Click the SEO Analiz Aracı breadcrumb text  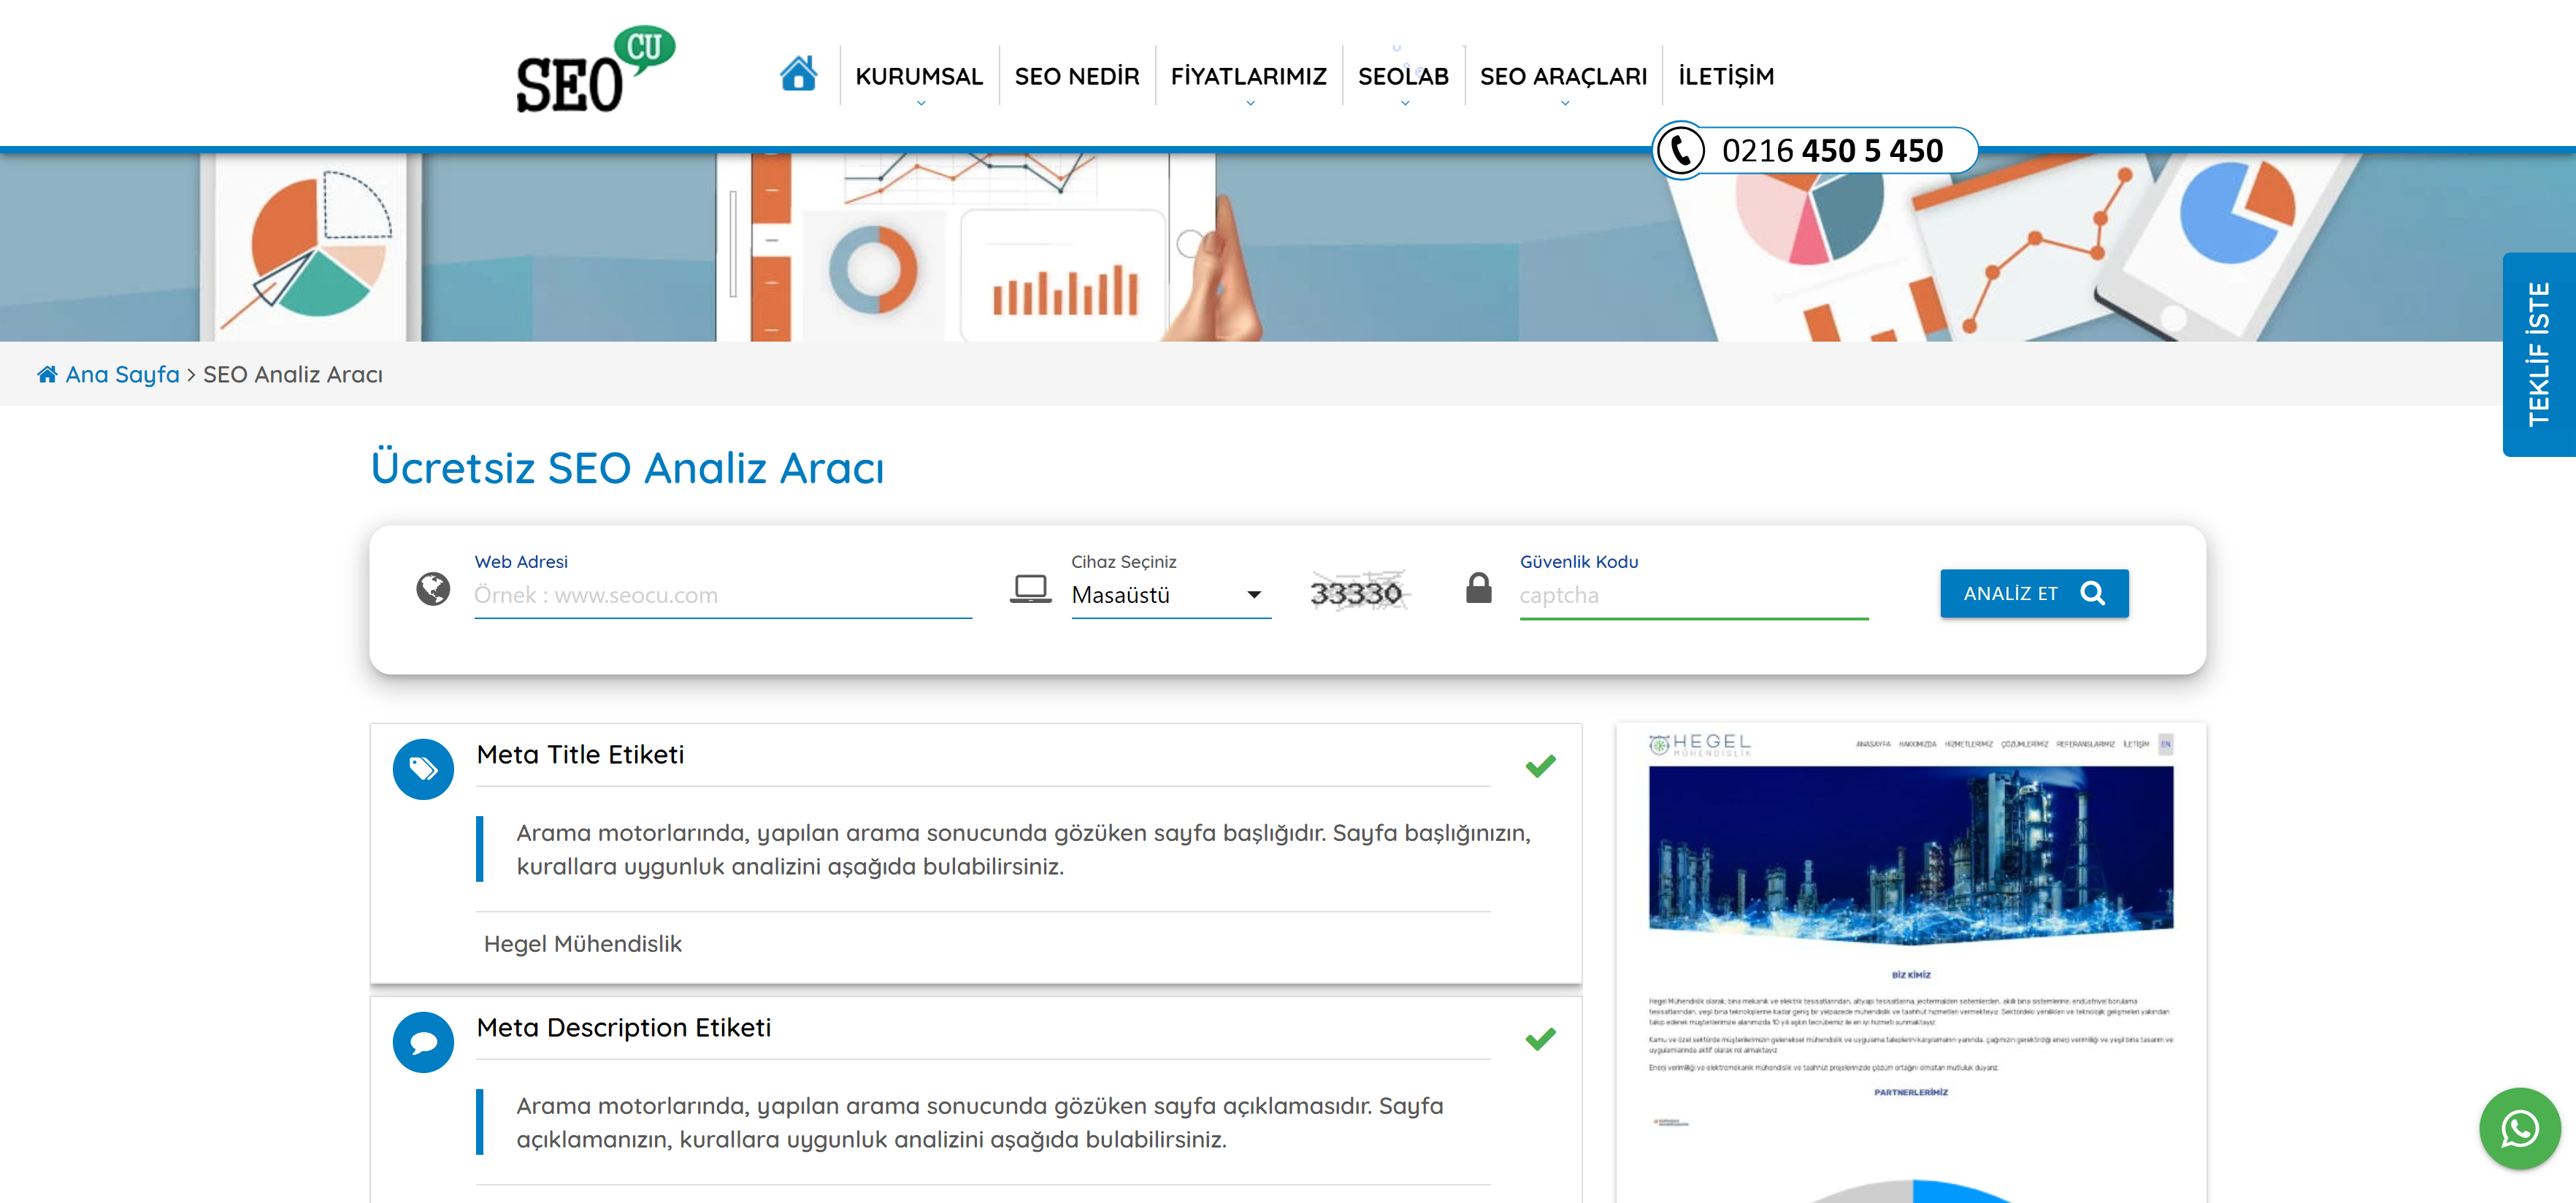pos(292,374)
